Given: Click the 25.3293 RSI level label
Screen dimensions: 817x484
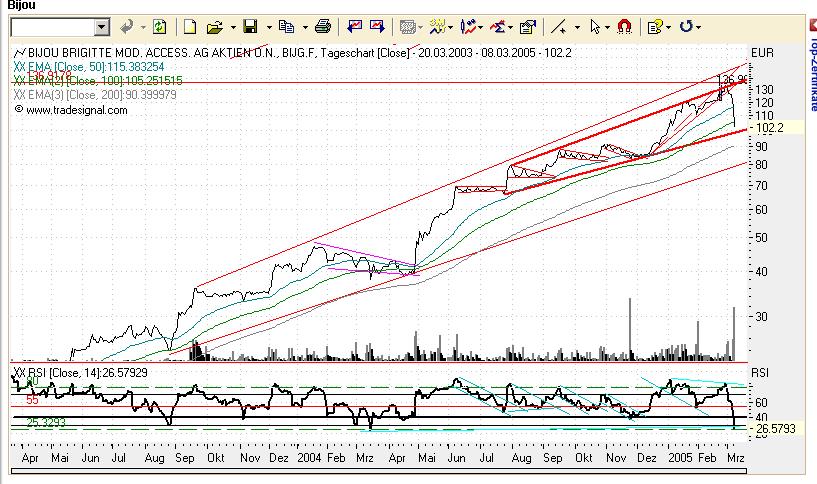Looking at the screenshot, I should (x=46, y=423).
